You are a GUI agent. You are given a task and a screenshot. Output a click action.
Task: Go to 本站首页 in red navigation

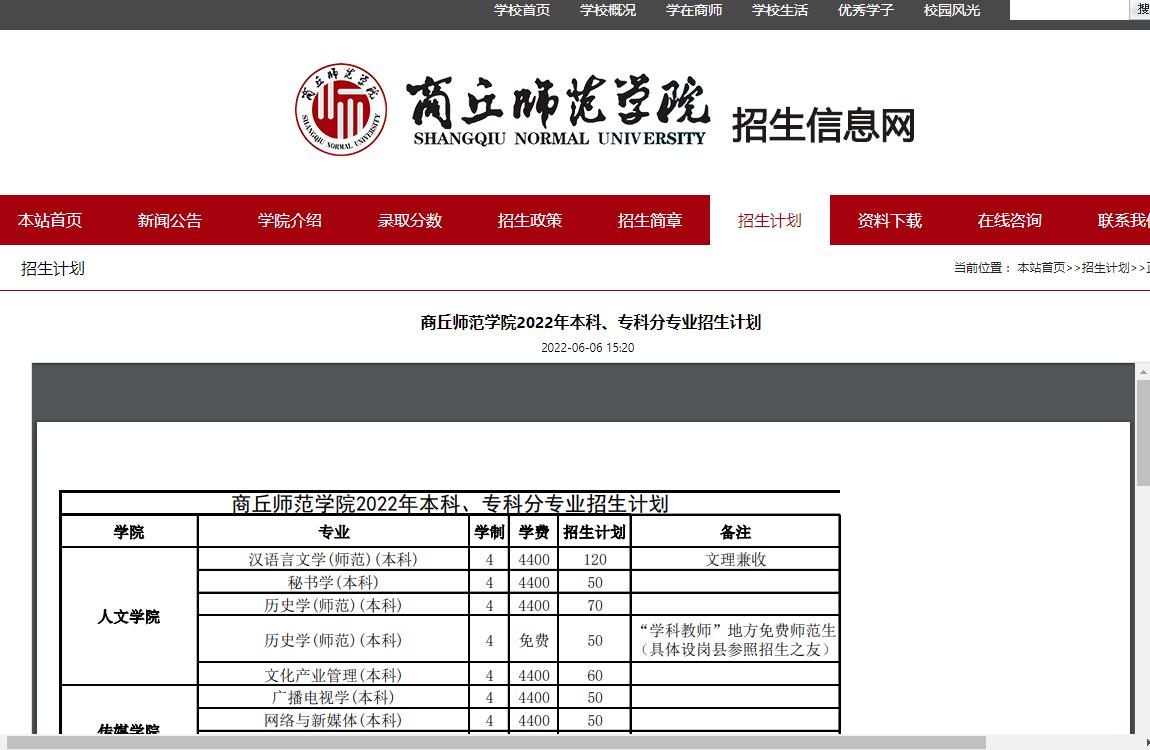pos(50,220)
